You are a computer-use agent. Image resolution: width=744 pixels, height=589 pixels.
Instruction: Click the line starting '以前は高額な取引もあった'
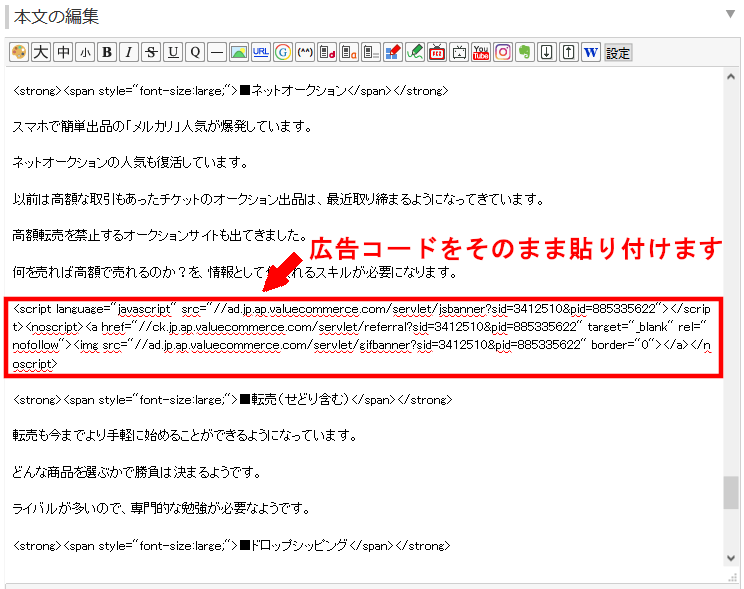[x=278, y=199]
